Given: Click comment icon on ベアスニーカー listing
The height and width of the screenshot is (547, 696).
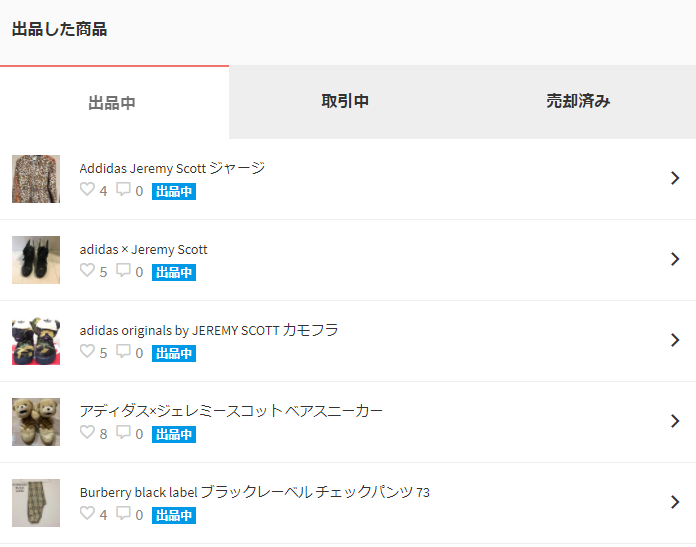Looking at the screenshot, I should tap(123, 432).
